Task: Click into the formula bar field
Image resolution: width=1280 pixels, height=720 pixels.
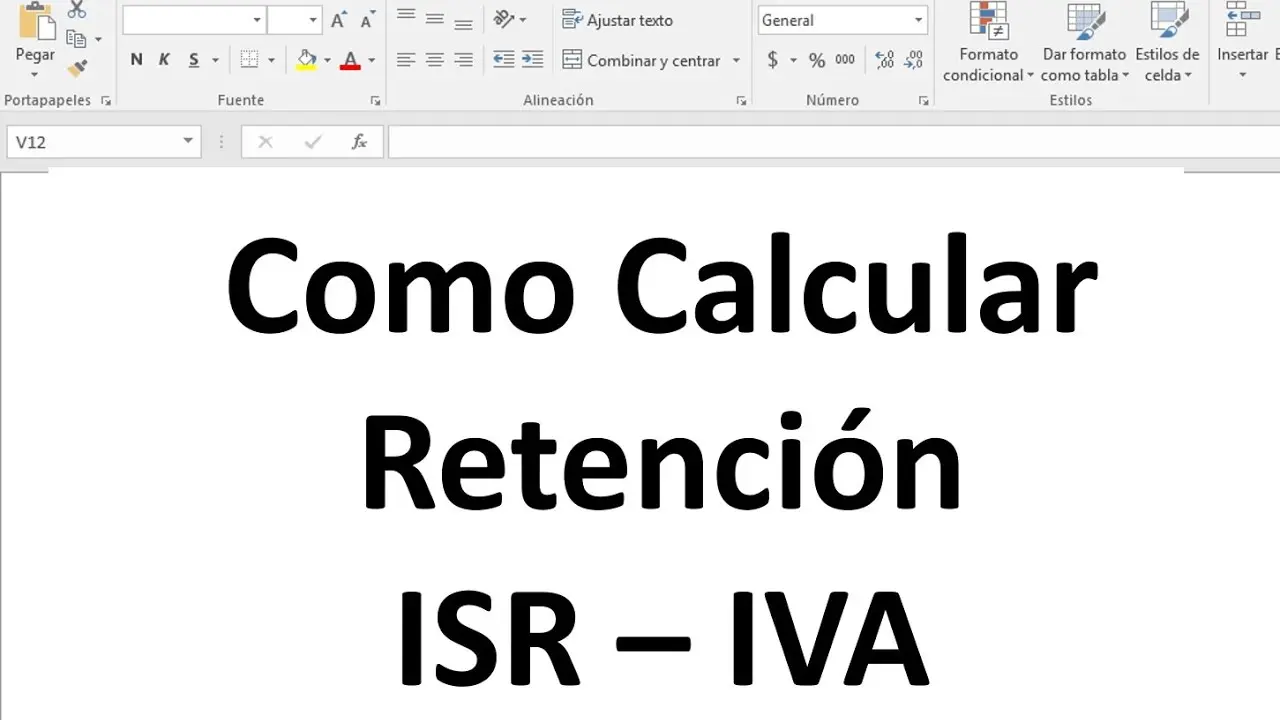Action: (x=834, y=142)
